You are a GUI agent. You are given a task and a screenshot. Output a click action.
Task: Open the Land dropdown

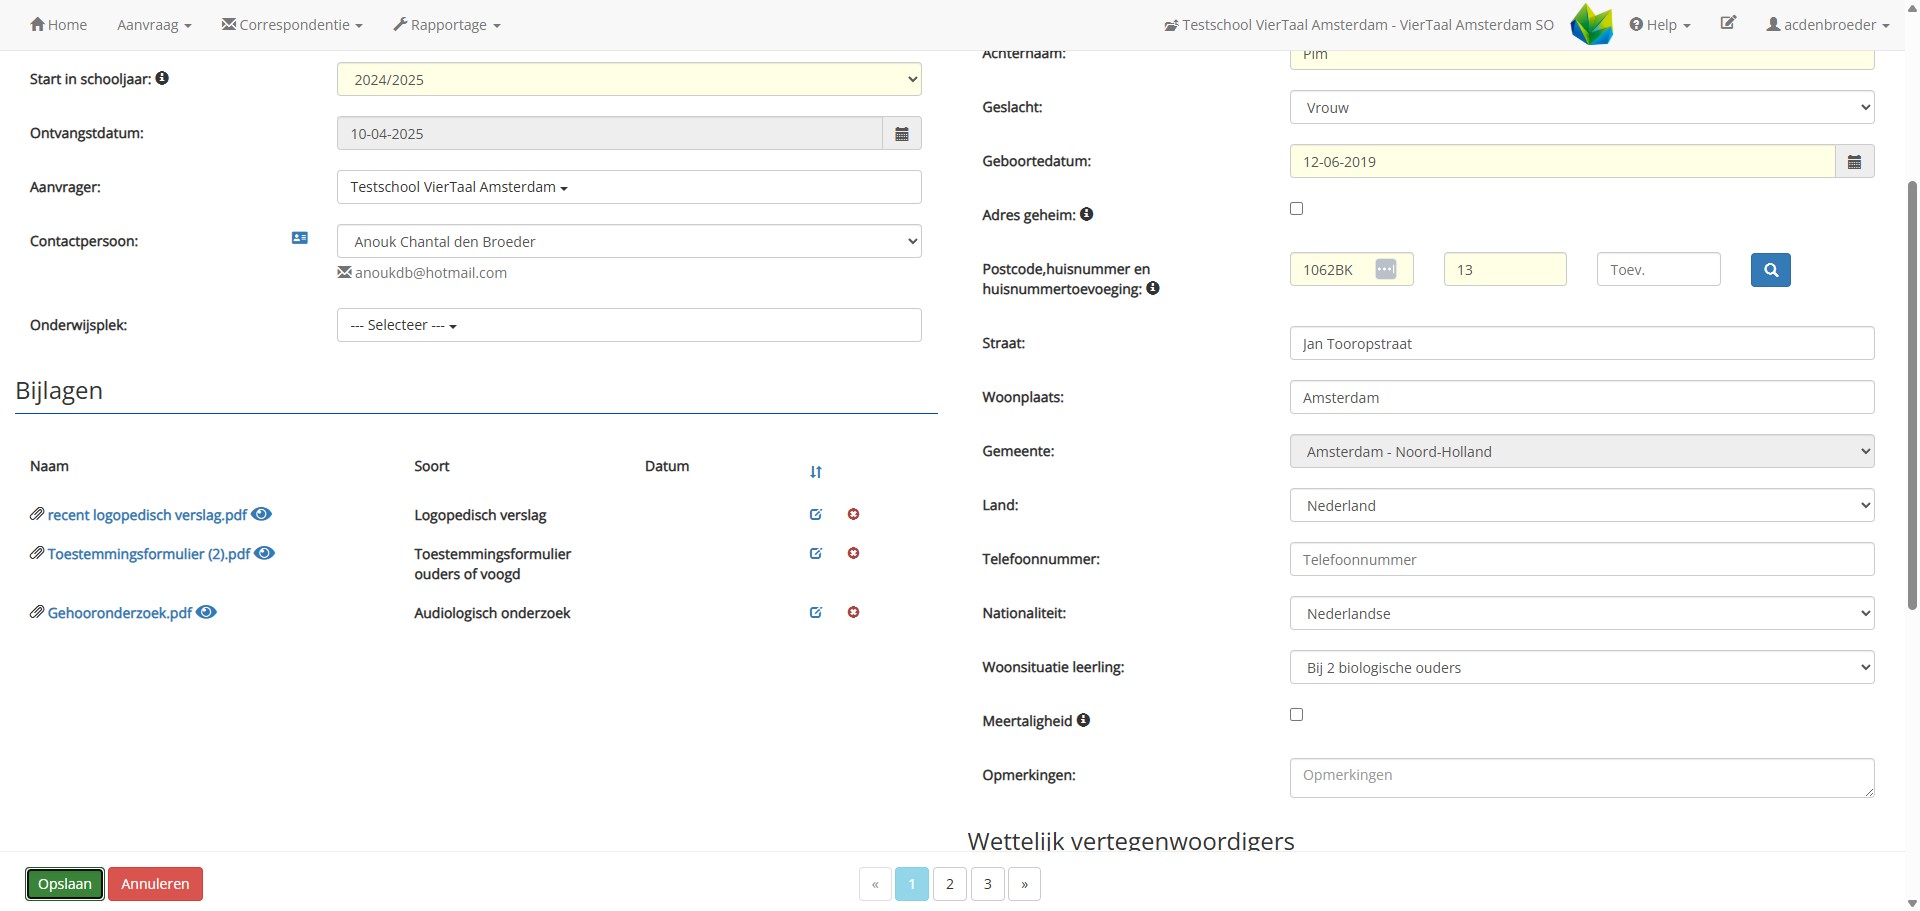(x=1582, y=506)
